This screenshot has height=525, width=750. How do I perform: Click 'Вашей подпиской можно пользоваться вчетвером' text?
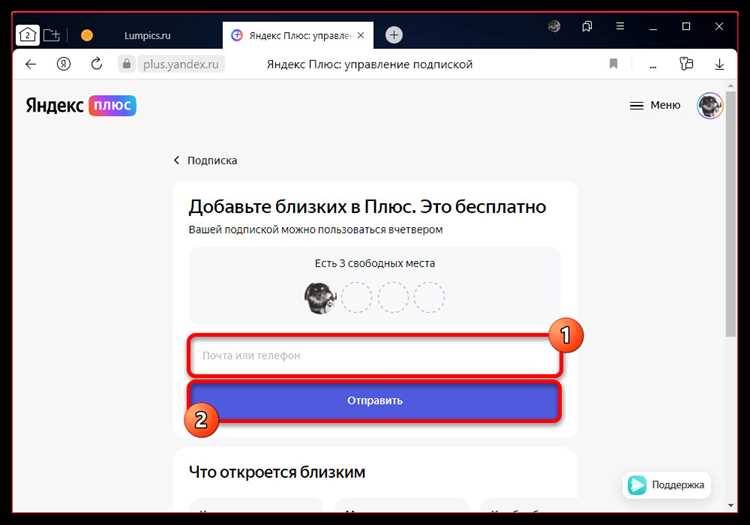click(x=316, y=230)
